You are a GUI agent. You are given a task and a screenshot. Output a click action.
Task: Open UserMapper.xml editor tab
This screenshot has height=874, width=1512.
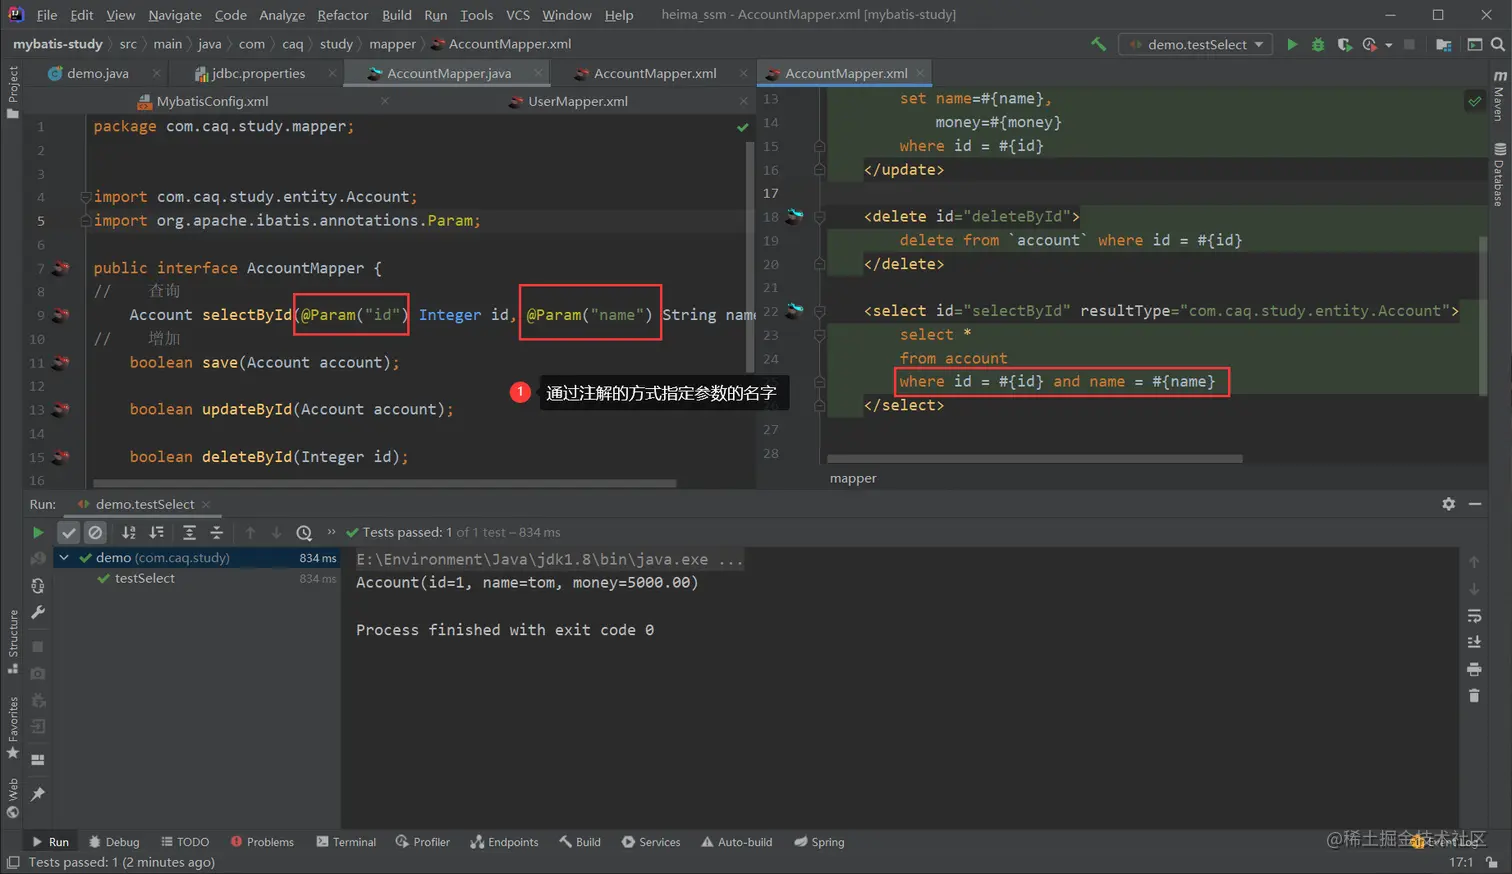click(578, 101)
